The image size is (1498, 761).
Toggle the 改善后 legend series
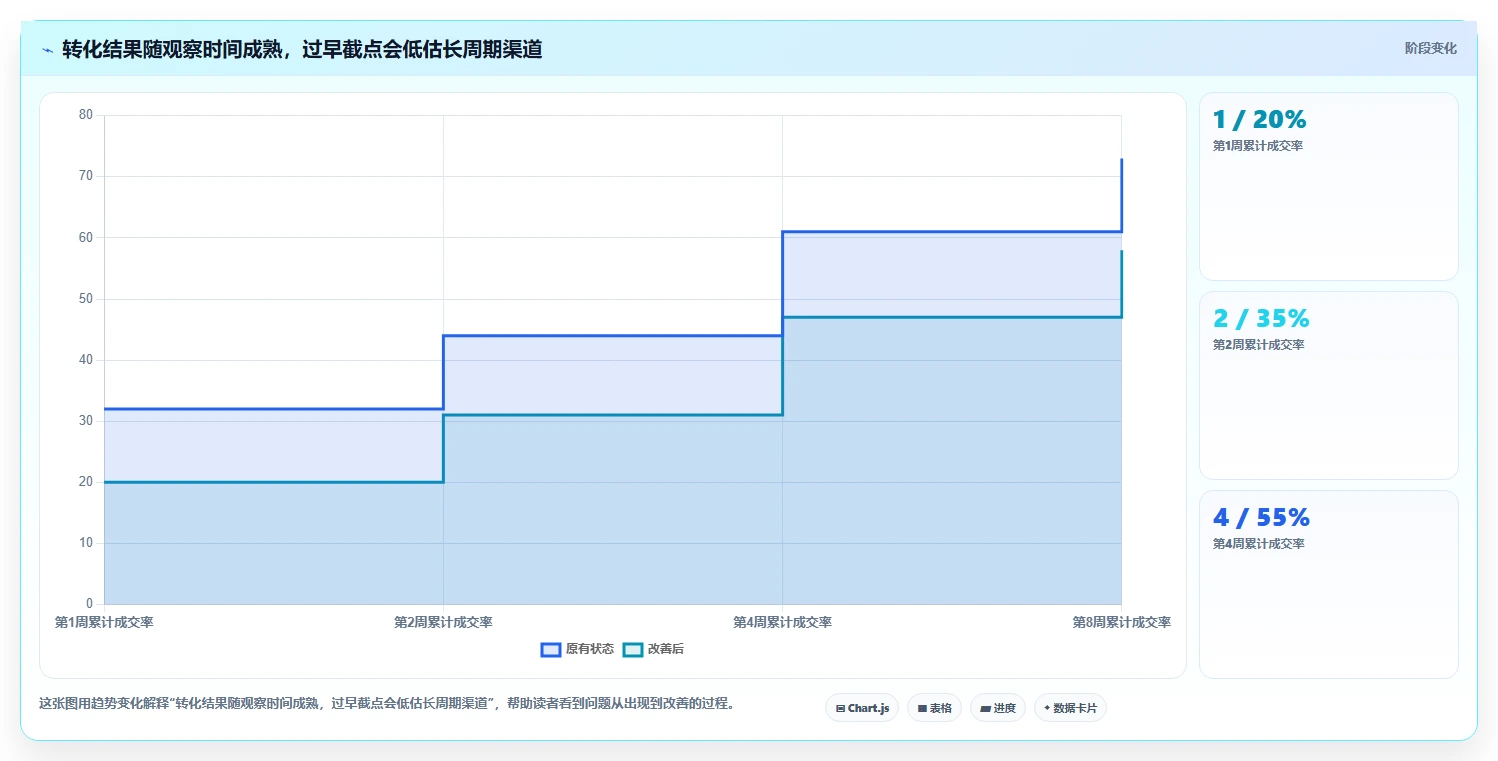653,649
